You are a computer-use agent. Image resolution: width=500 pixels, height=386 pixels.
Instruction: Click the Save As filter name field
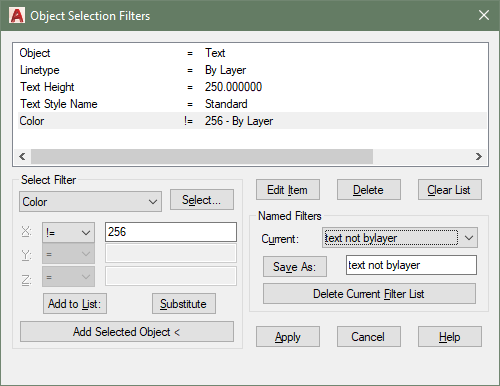411,265
